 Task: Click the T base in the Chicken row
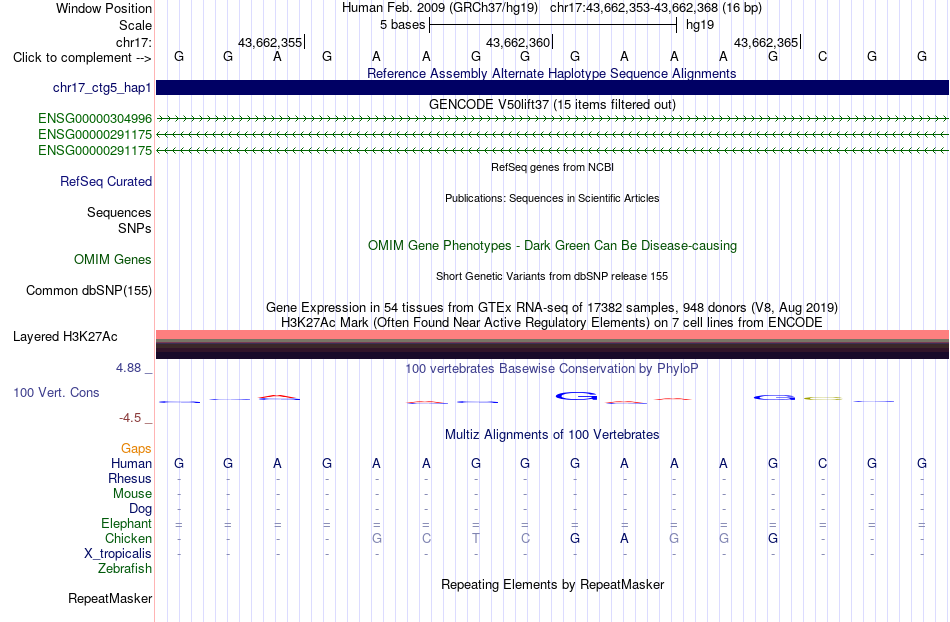[476, 538]
